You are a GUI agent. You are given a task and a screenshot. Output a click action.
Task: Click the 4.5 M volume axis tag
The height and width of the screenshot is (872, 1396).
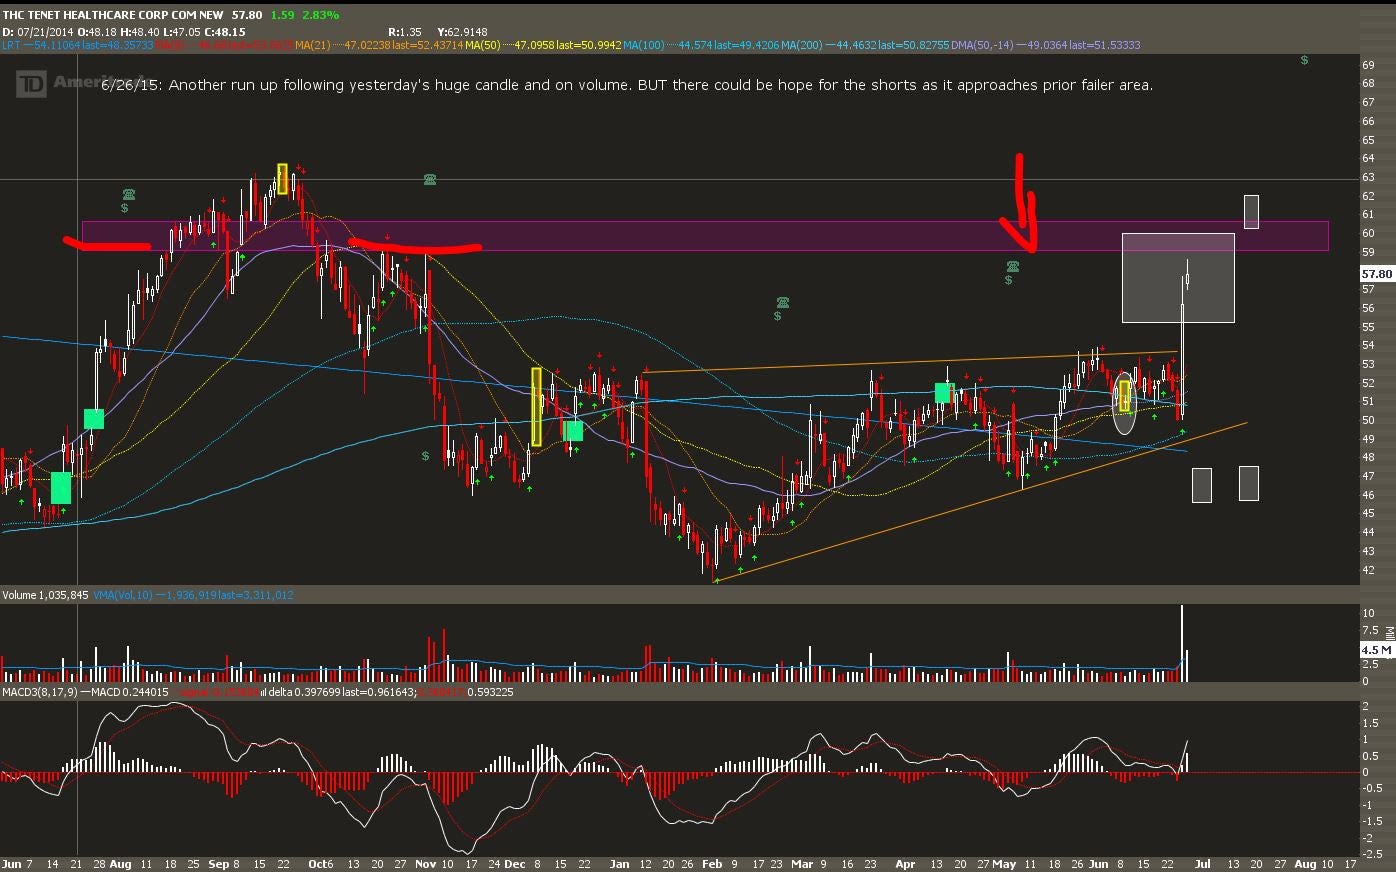click(1376, 650)
